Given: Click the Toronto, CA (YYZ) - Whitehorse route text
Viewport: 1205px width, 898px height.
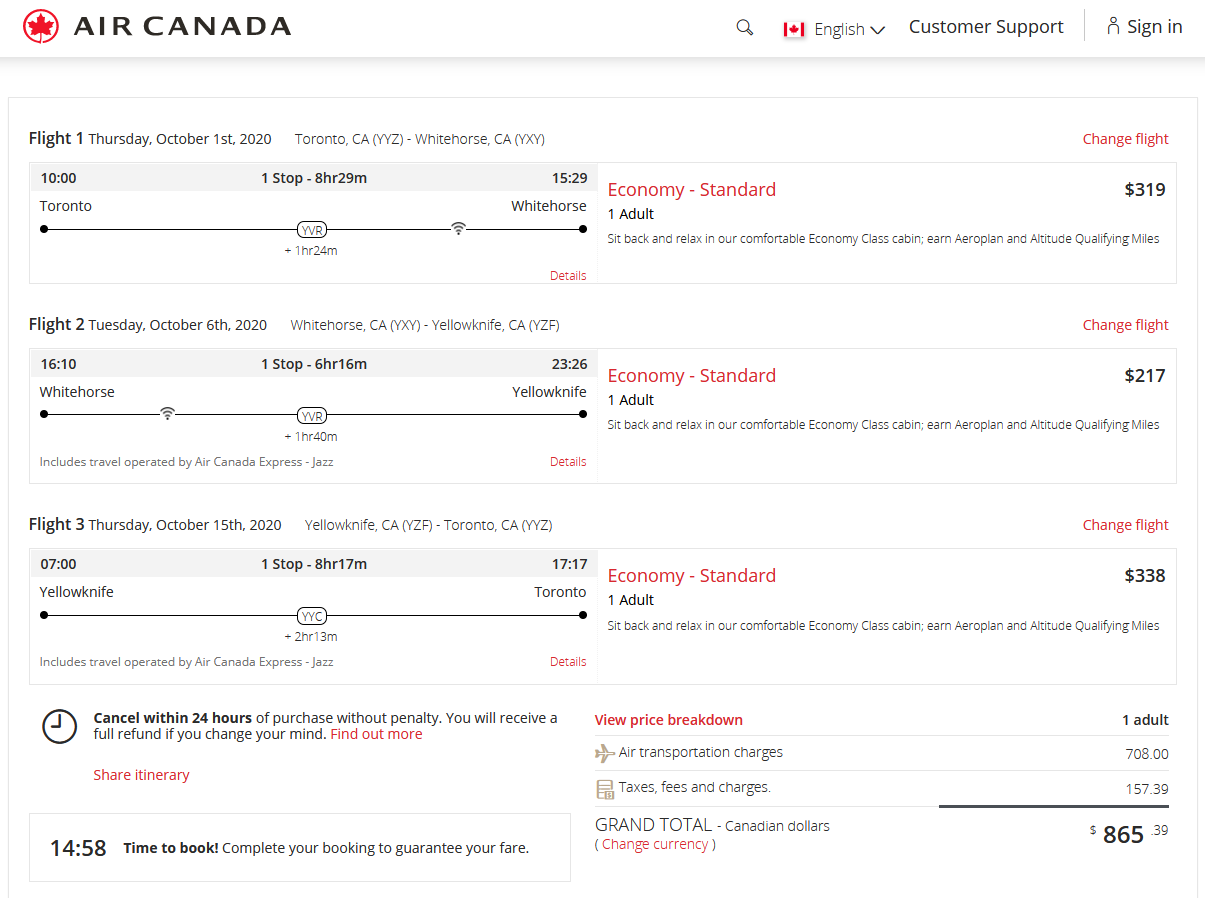Looking at the screenshot, I should coord(420,139).
